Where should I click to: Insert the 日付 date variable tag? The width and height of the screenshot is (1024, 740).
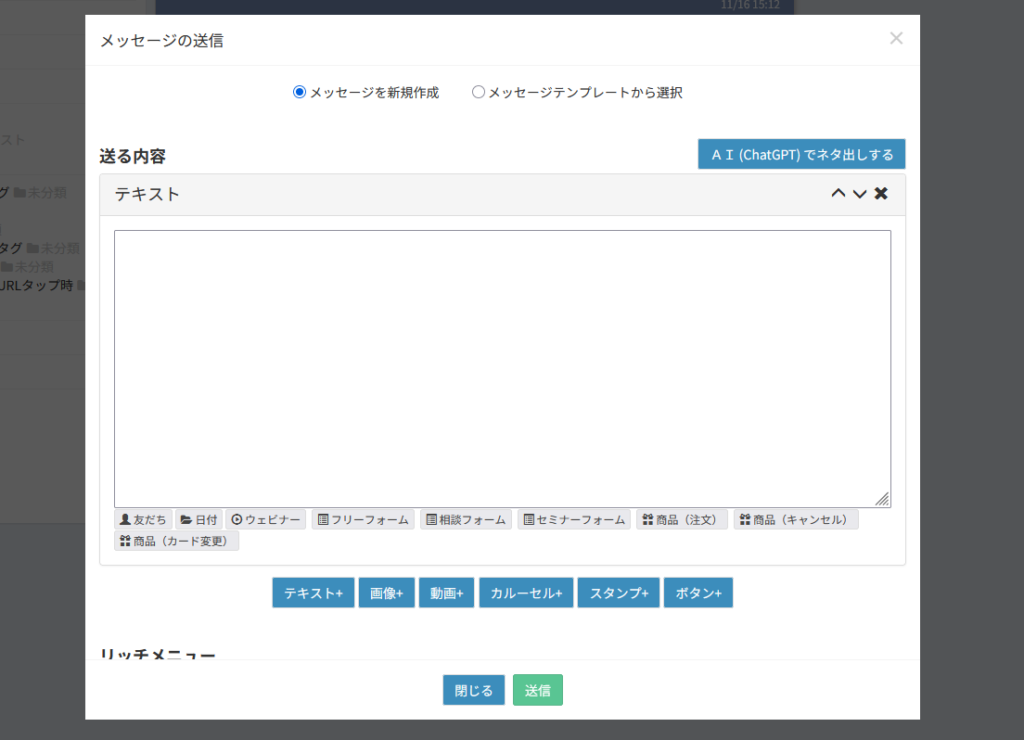pyautogui.click(x=198, y=520)
